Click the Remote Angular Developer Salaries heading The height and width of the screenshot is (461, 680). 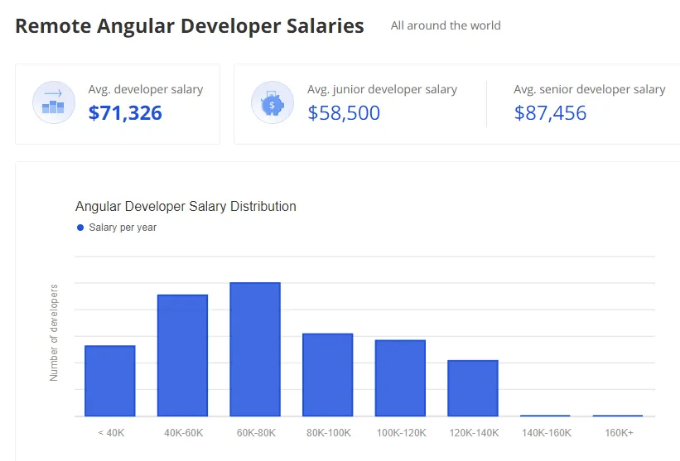(190, 26)
